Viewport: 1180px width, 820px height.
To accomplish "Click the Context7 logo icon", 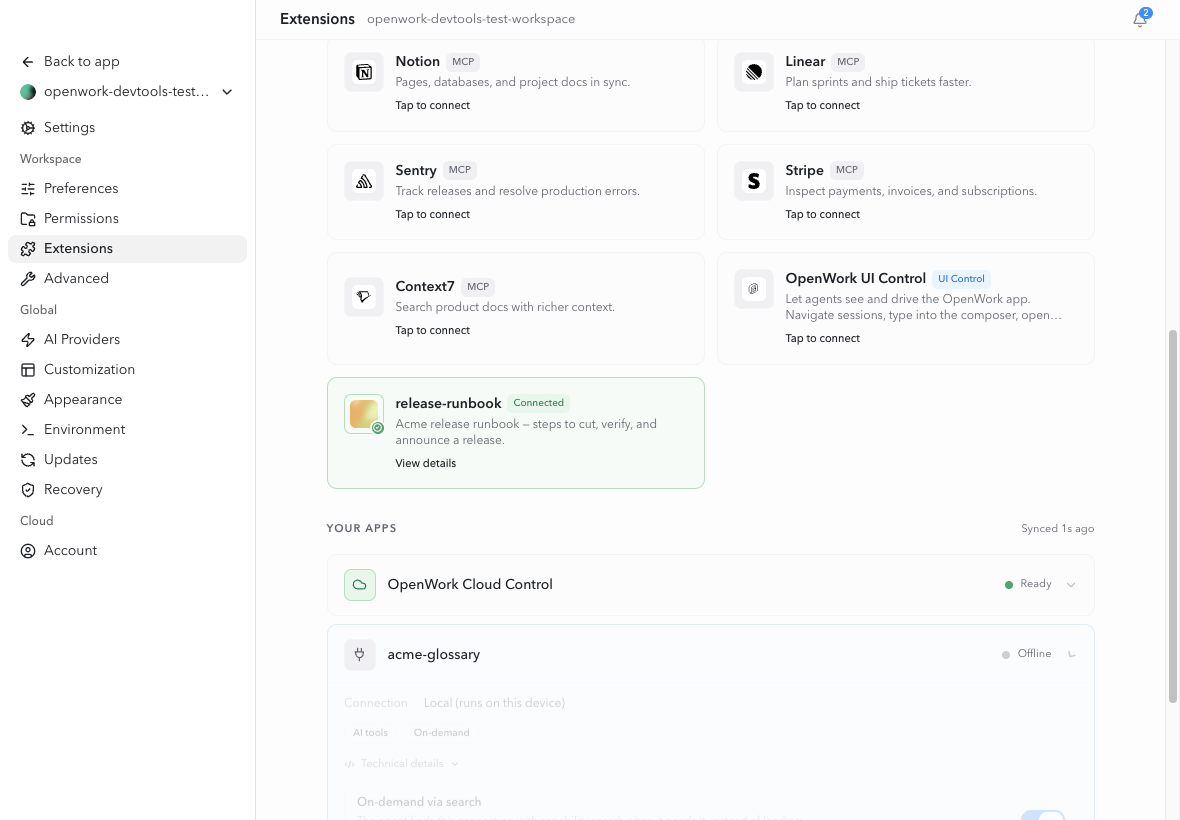I will [364, 297].
